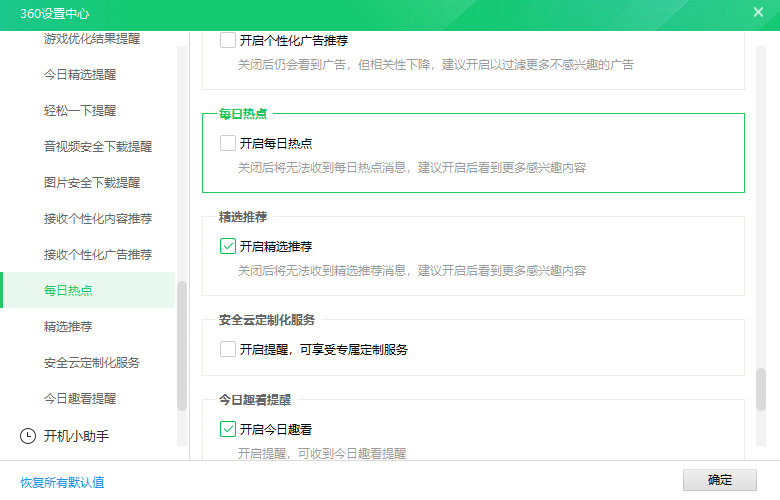Image resolution: width=780 pixels, height=500 pixels.
Task: Choose 图片安全下载提醒 in sidebar
Action: pos(92,183)
